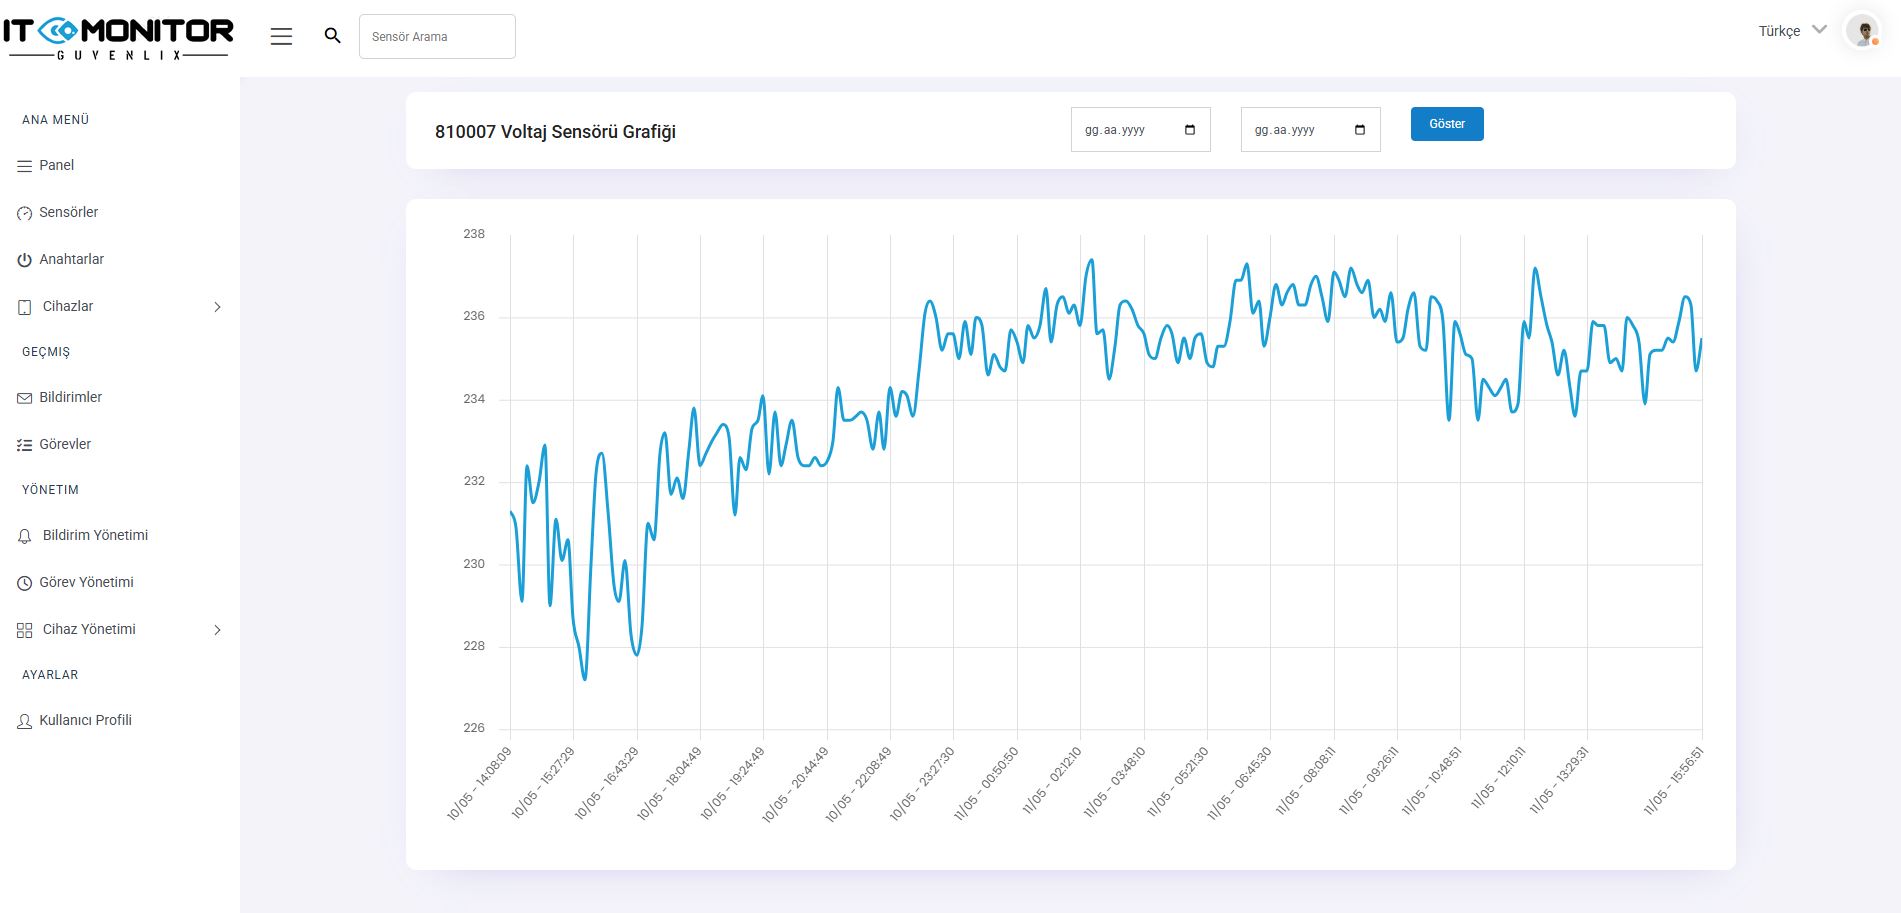Open calendar picker in second date field
Viewport: 1901px width, 913px height.
click(x=1359, y=130)
